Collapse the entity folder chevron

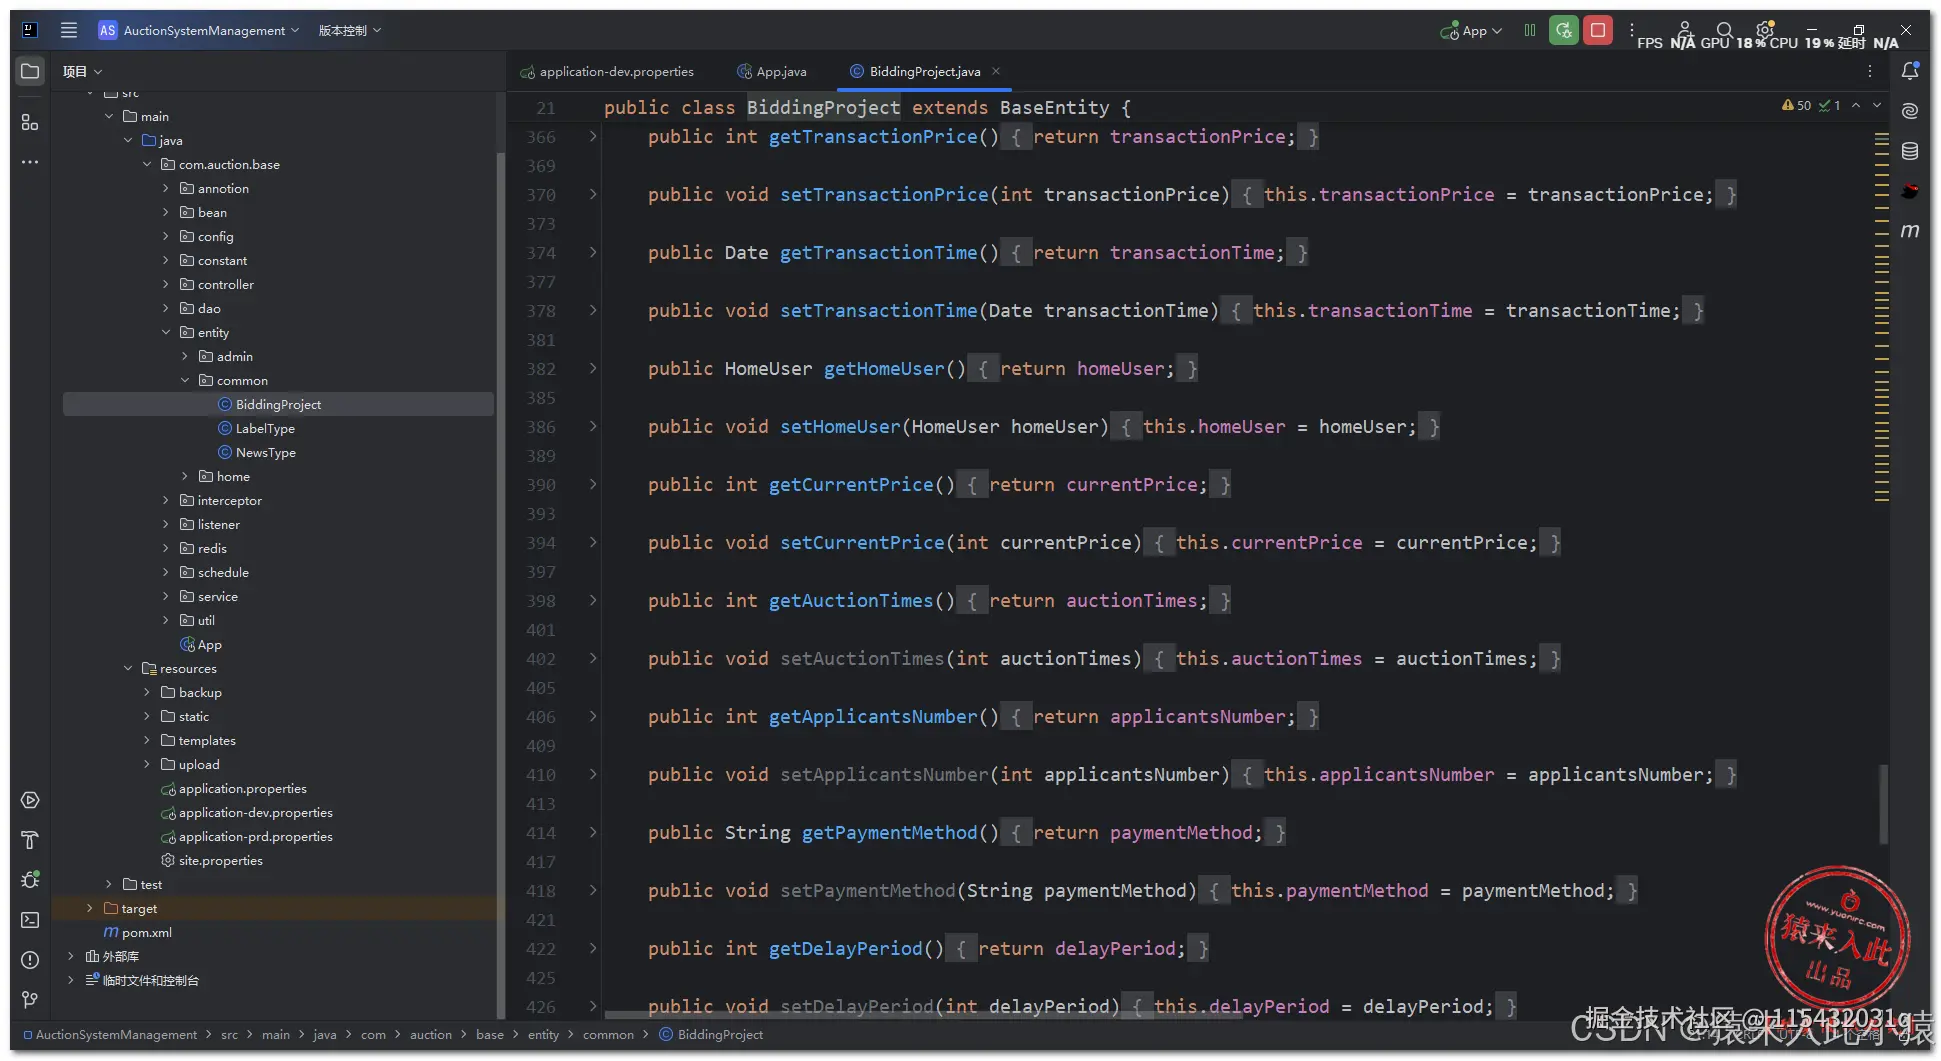[166, 332]
